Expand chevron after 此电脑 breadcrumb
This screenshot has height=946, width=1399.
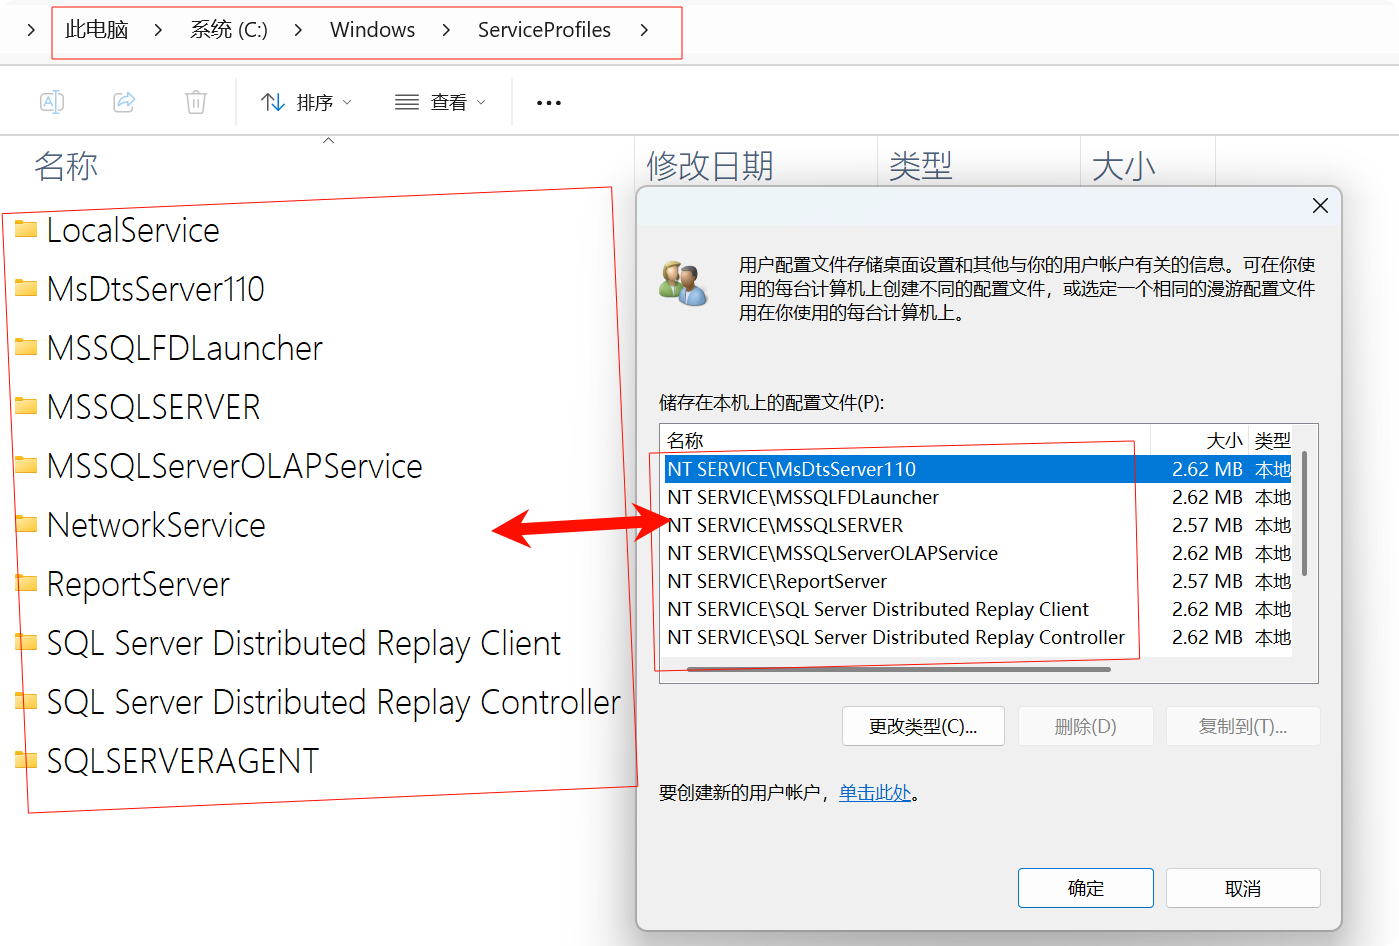click(x=158, y=30)
